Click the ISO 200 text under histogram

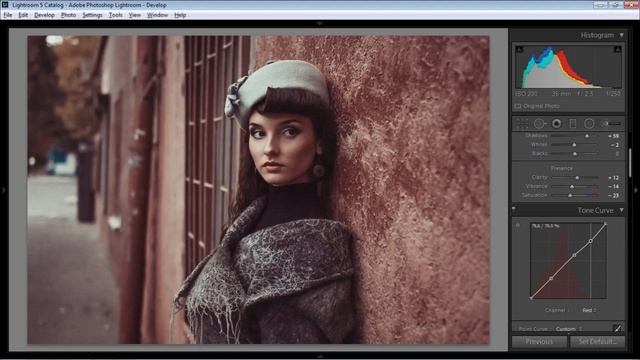[527, 94]
